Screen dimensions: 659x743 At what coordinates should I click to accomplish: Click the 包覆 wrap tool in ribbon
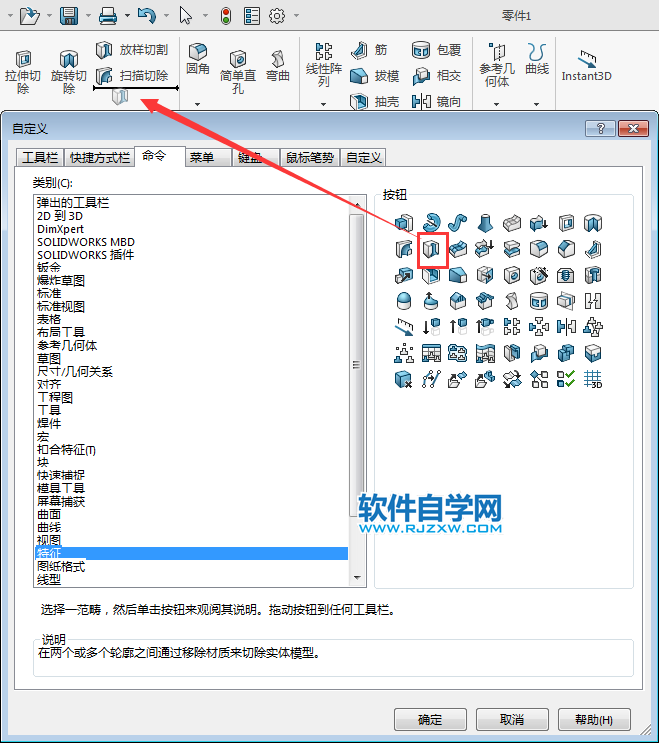point(436,50)
